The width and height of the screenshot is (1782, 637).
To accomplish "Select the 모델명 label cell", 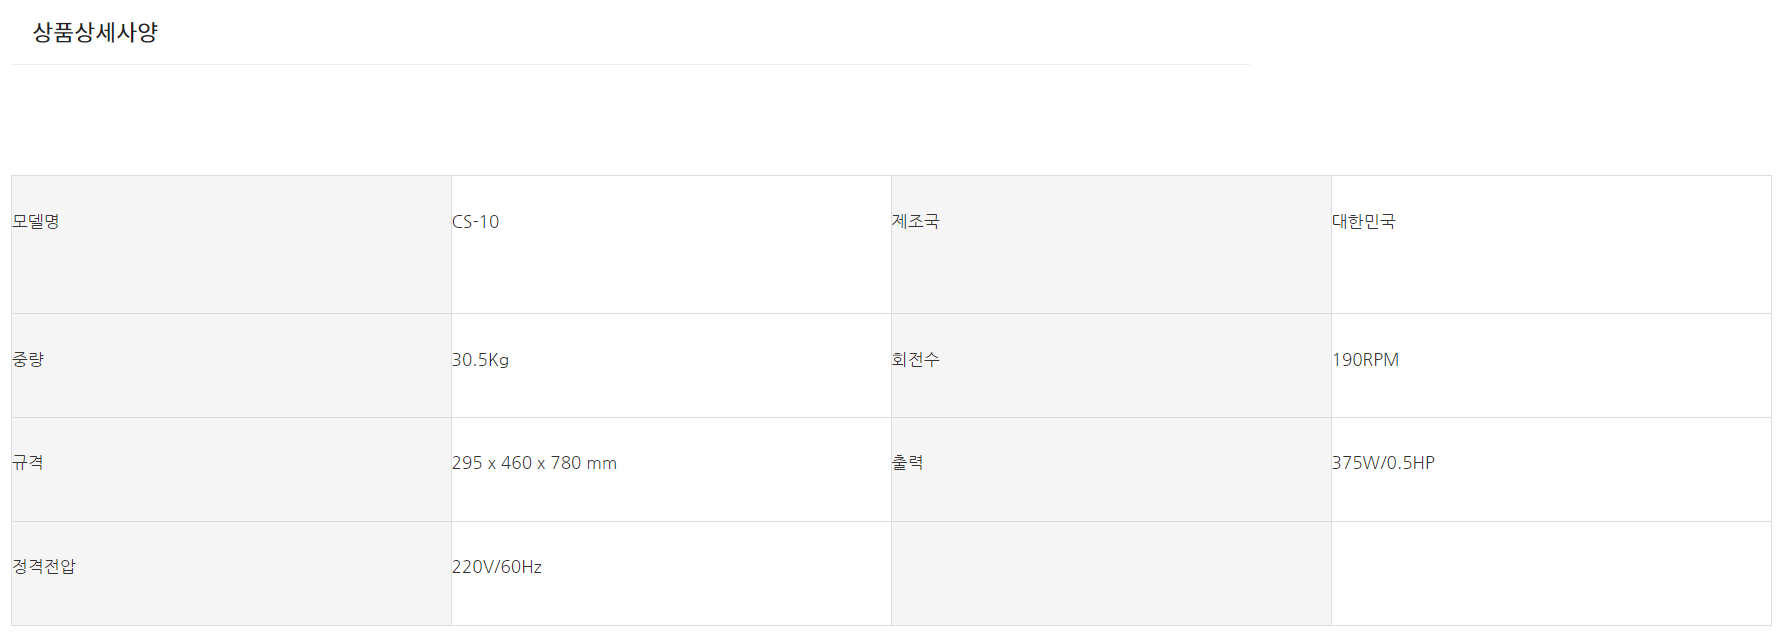I will pos(36,221).
